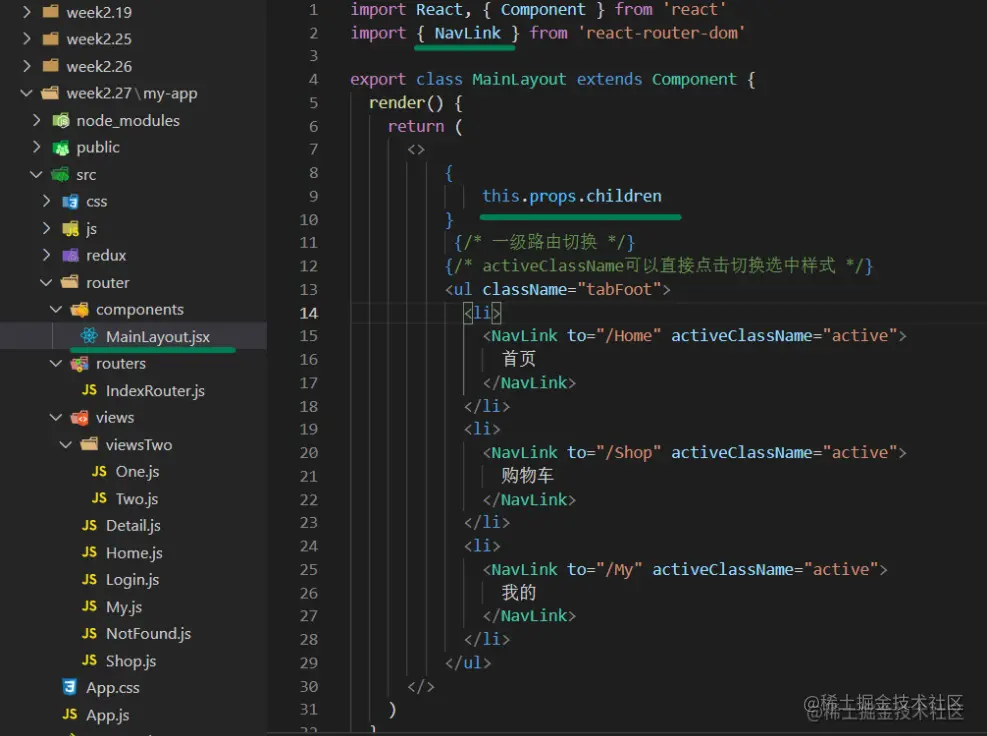Expand the week2.19 folder chevron

26,11
